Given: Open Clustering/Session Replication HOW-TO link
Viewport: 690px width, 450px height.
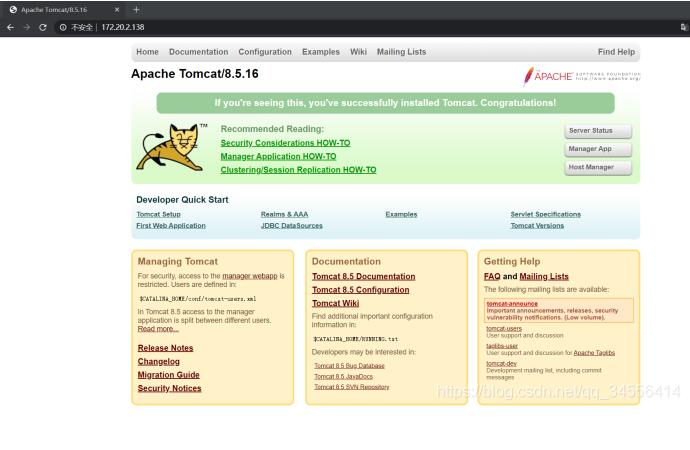Looking at the screenshot, I should [298, 170].
